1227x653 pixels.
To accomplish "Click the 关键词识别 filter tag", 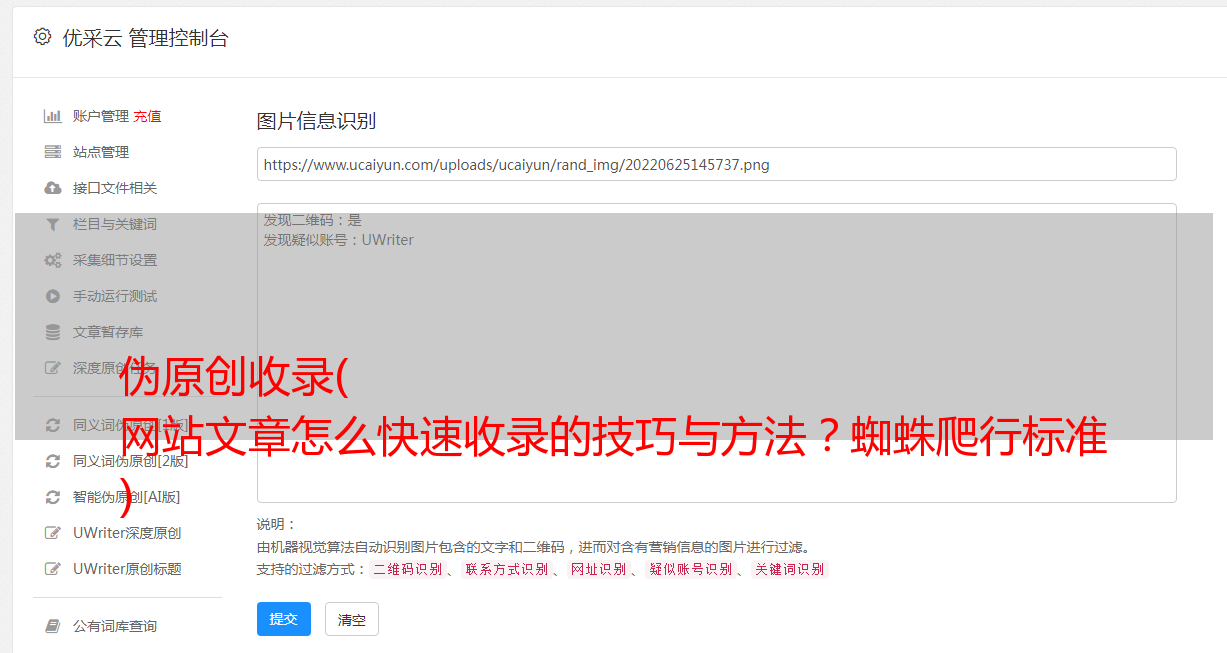I will [790, 569].
